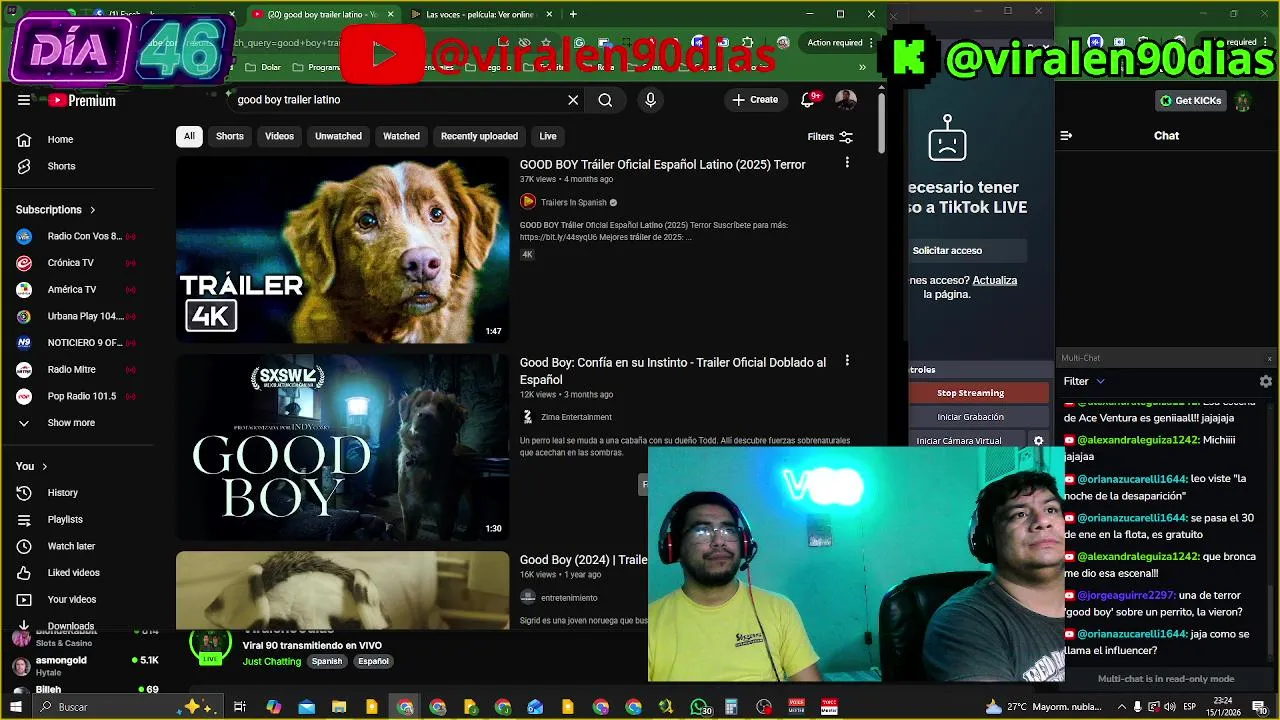Viewport: 1280px width, 720px height.
Task: Click the Get KICKs button
Action: [1190, 101]
